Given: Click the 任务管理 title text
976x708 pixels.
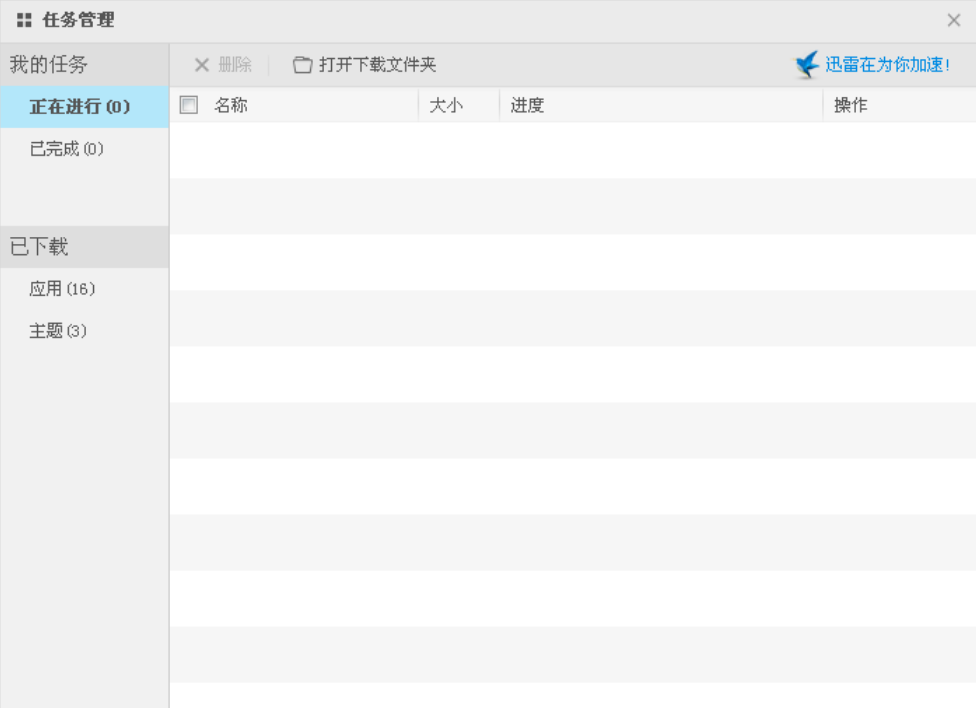Looking at the screenshot, I should point(78,20).
